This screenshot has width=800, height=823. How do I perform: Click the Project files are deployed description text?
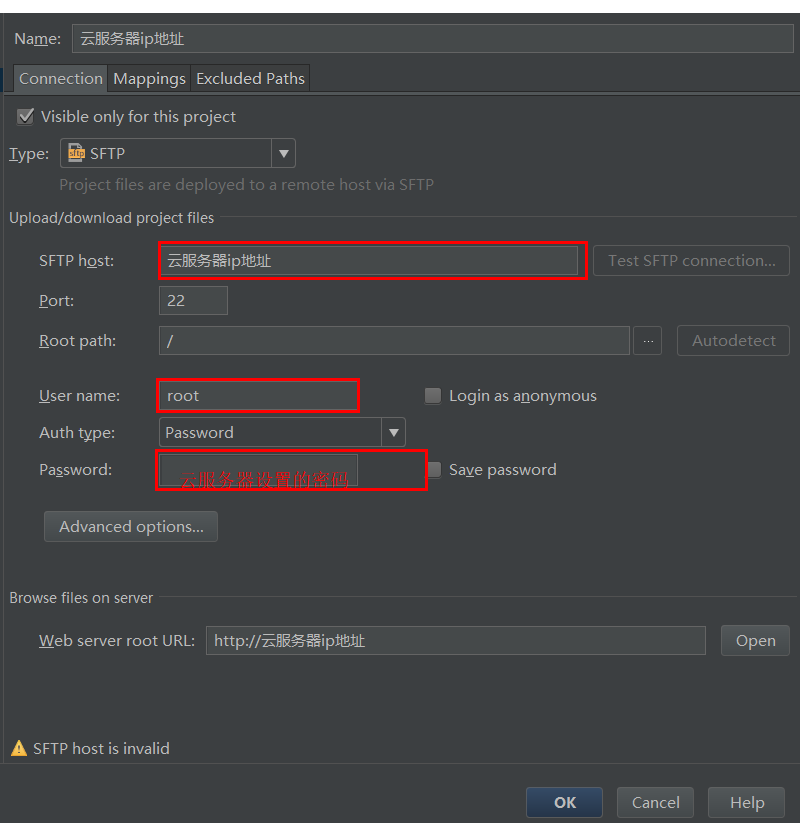click(247, 185)
